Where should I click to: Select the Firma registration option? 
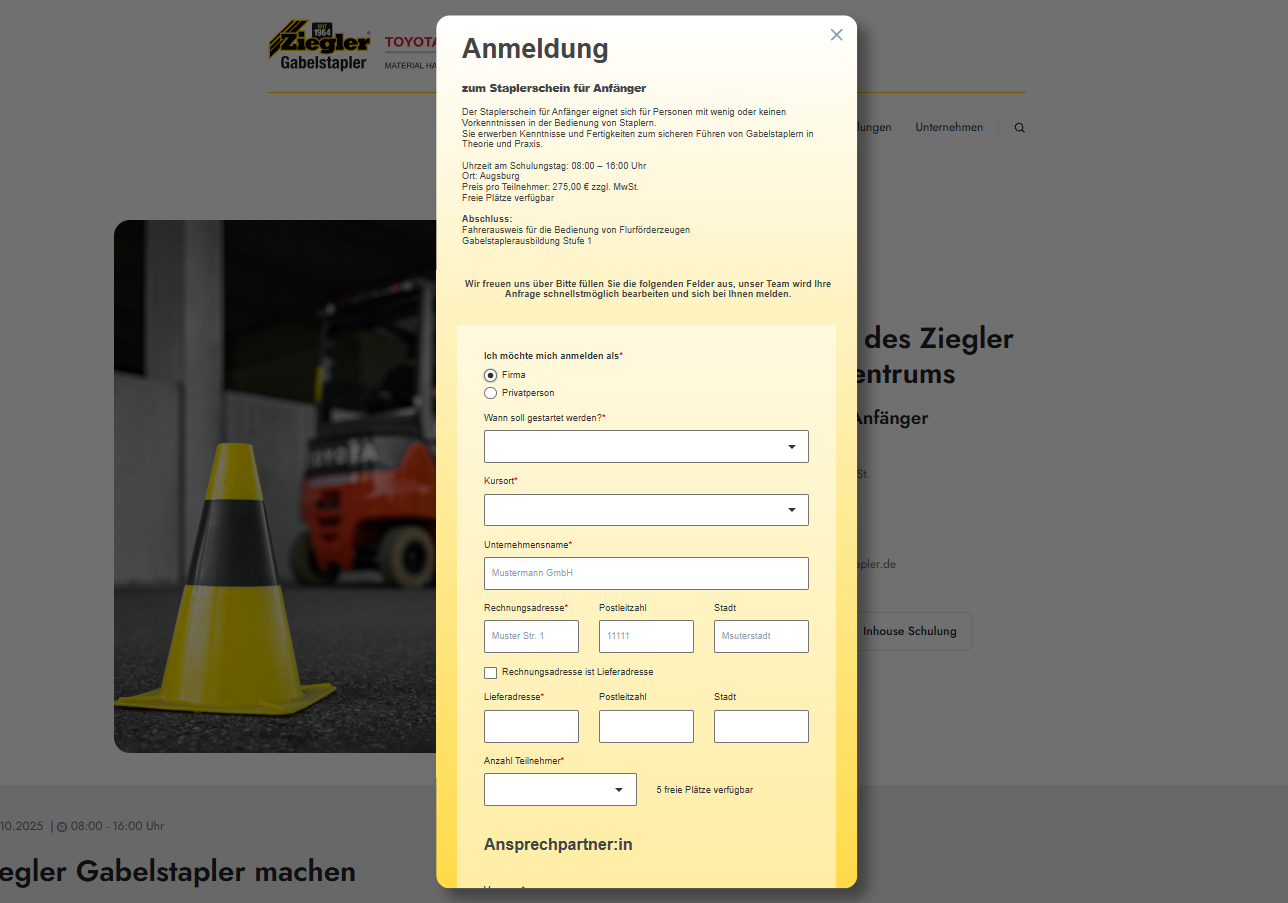coord(490,374)
